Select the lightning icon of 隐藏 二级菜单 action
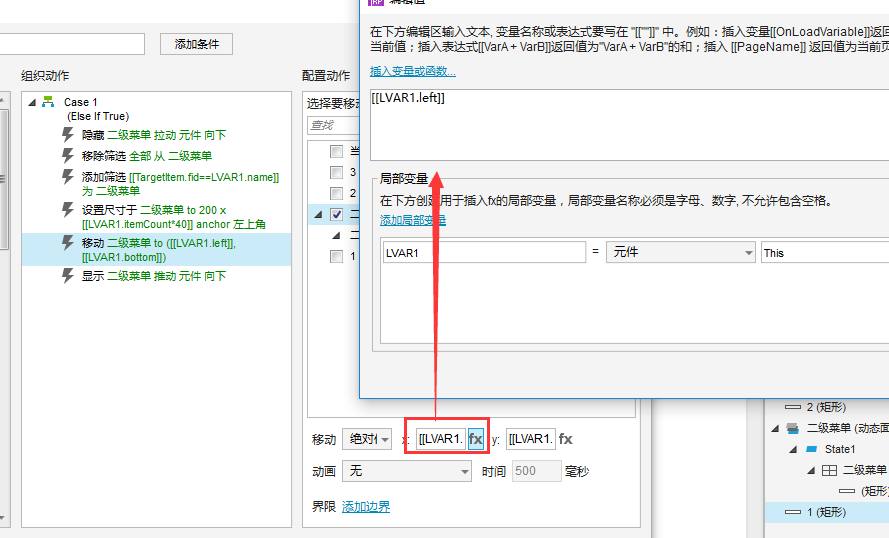889x538 pixels. [68, 135]
